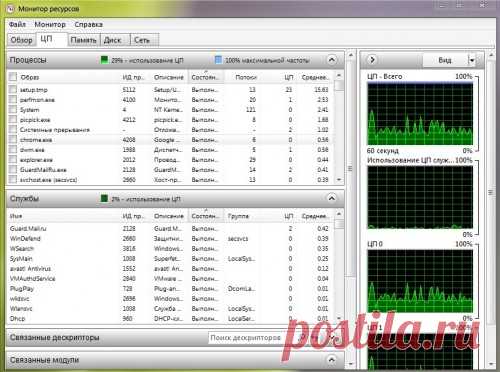
Task: Click the ЦП - Всего graph
Action: tap(420, 114)
